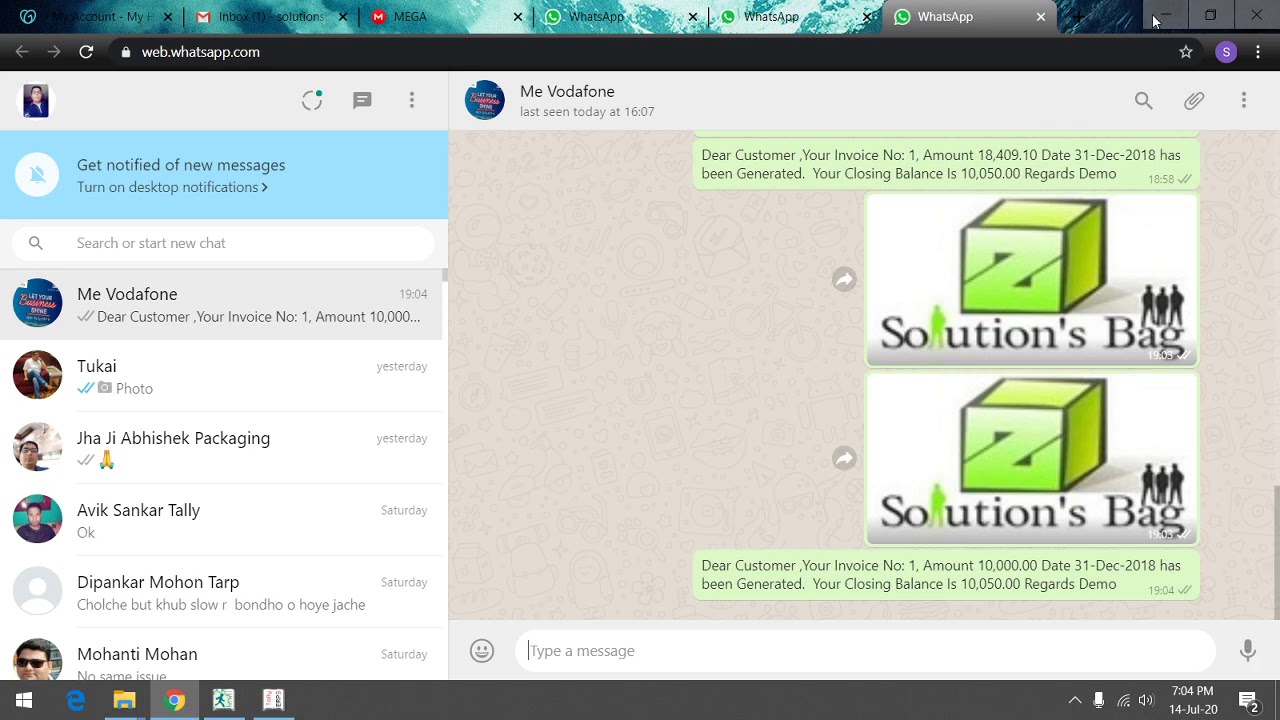1280x720 pixels.
Task: Click the muted bell notification icon
Action: point(37,175)
